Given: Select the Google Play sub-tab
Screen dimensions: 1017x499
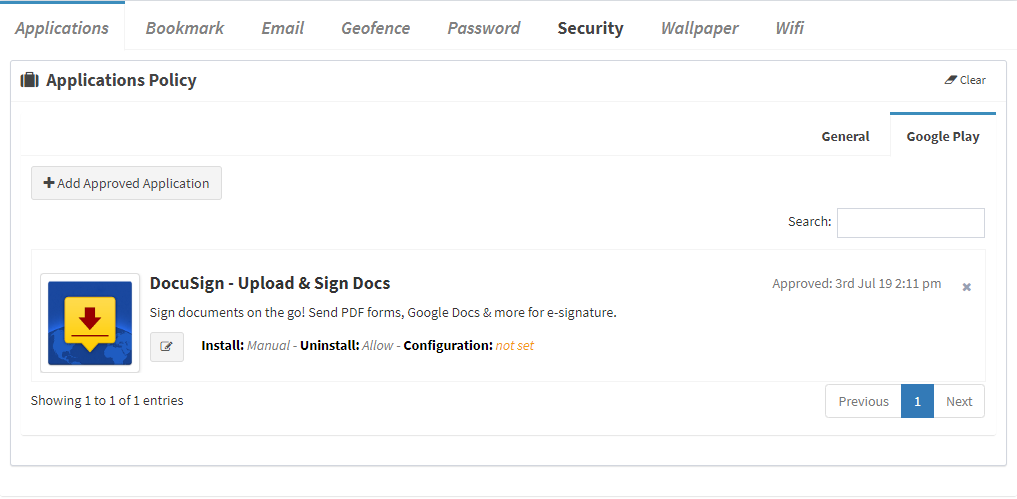Looking at the screenshot, I should [943, 136].
